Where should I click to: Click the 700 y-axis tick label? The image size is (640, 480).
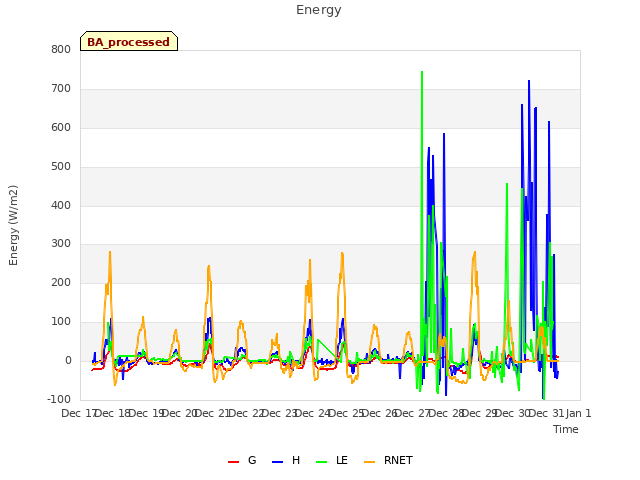point(61,88)
